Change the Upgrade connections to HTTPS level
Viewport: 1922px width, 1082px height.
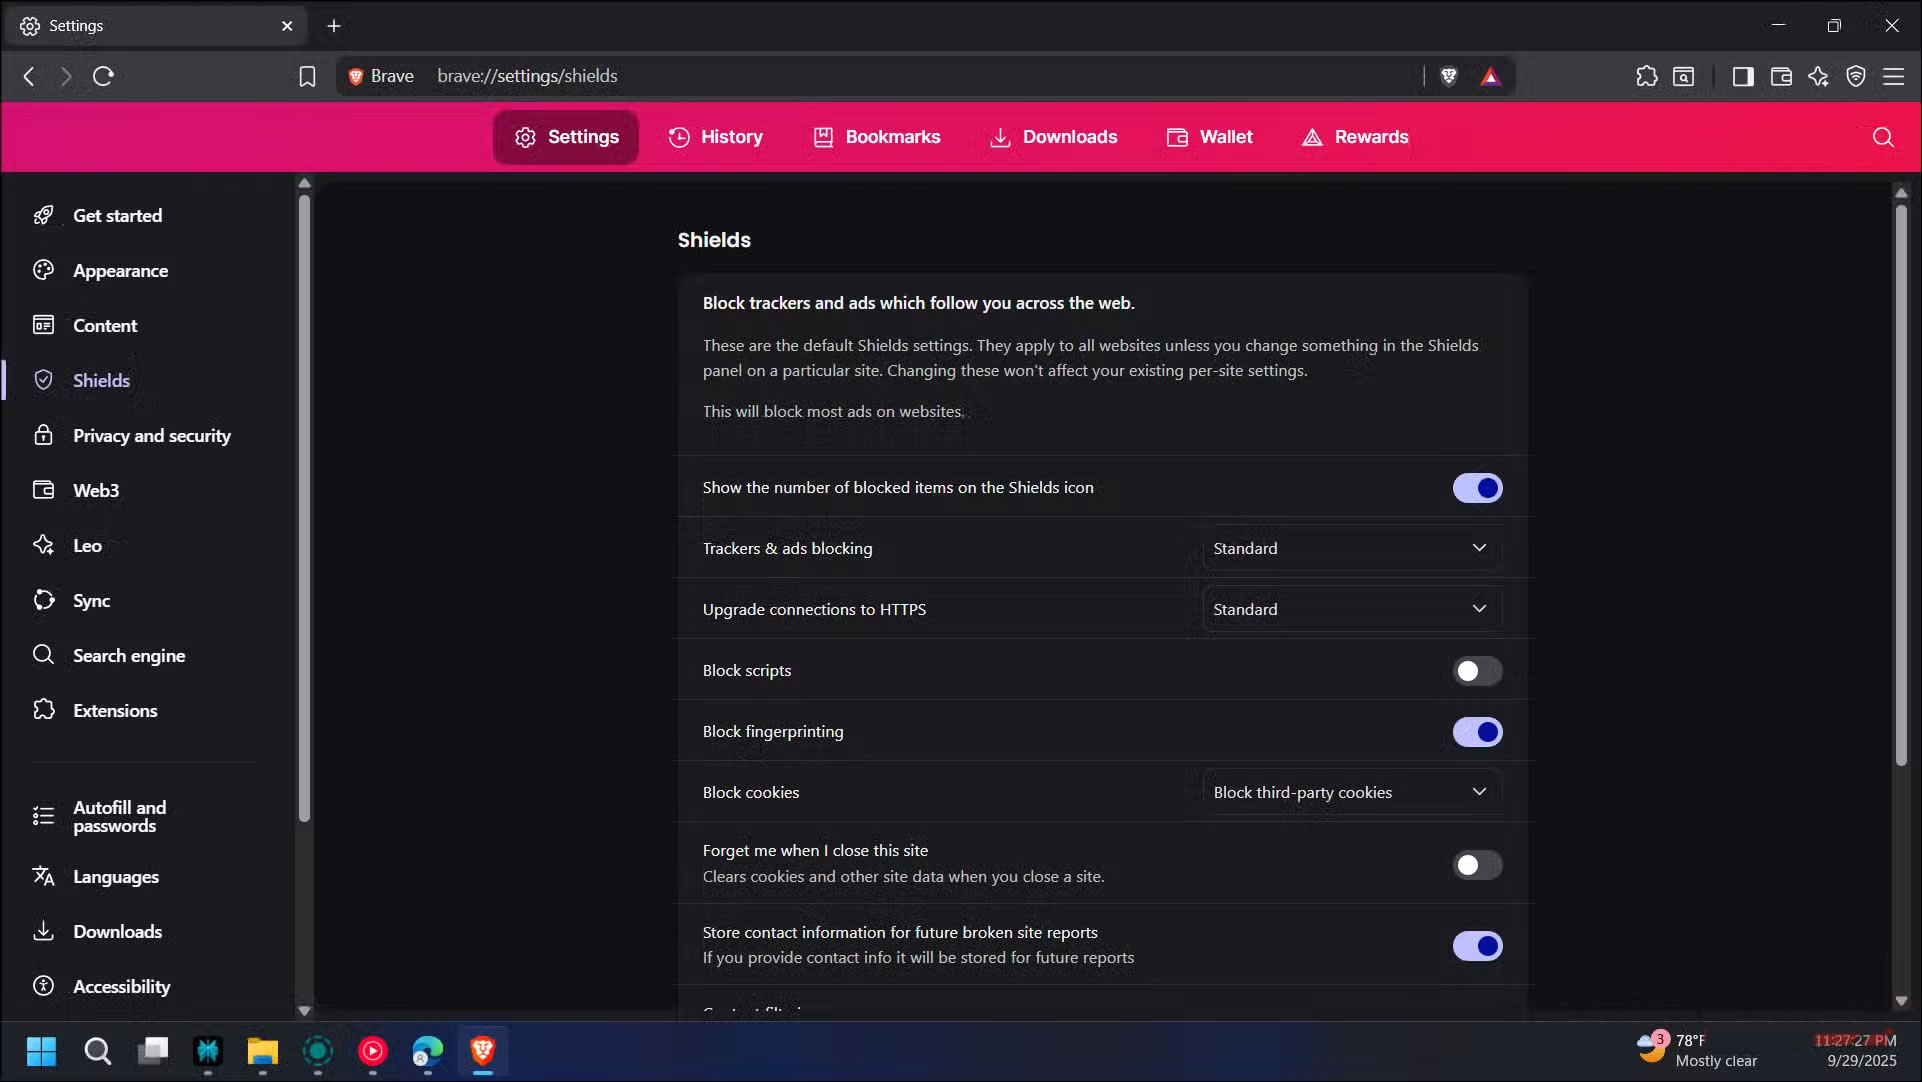pyautogui.click(x=1350, y=609)
